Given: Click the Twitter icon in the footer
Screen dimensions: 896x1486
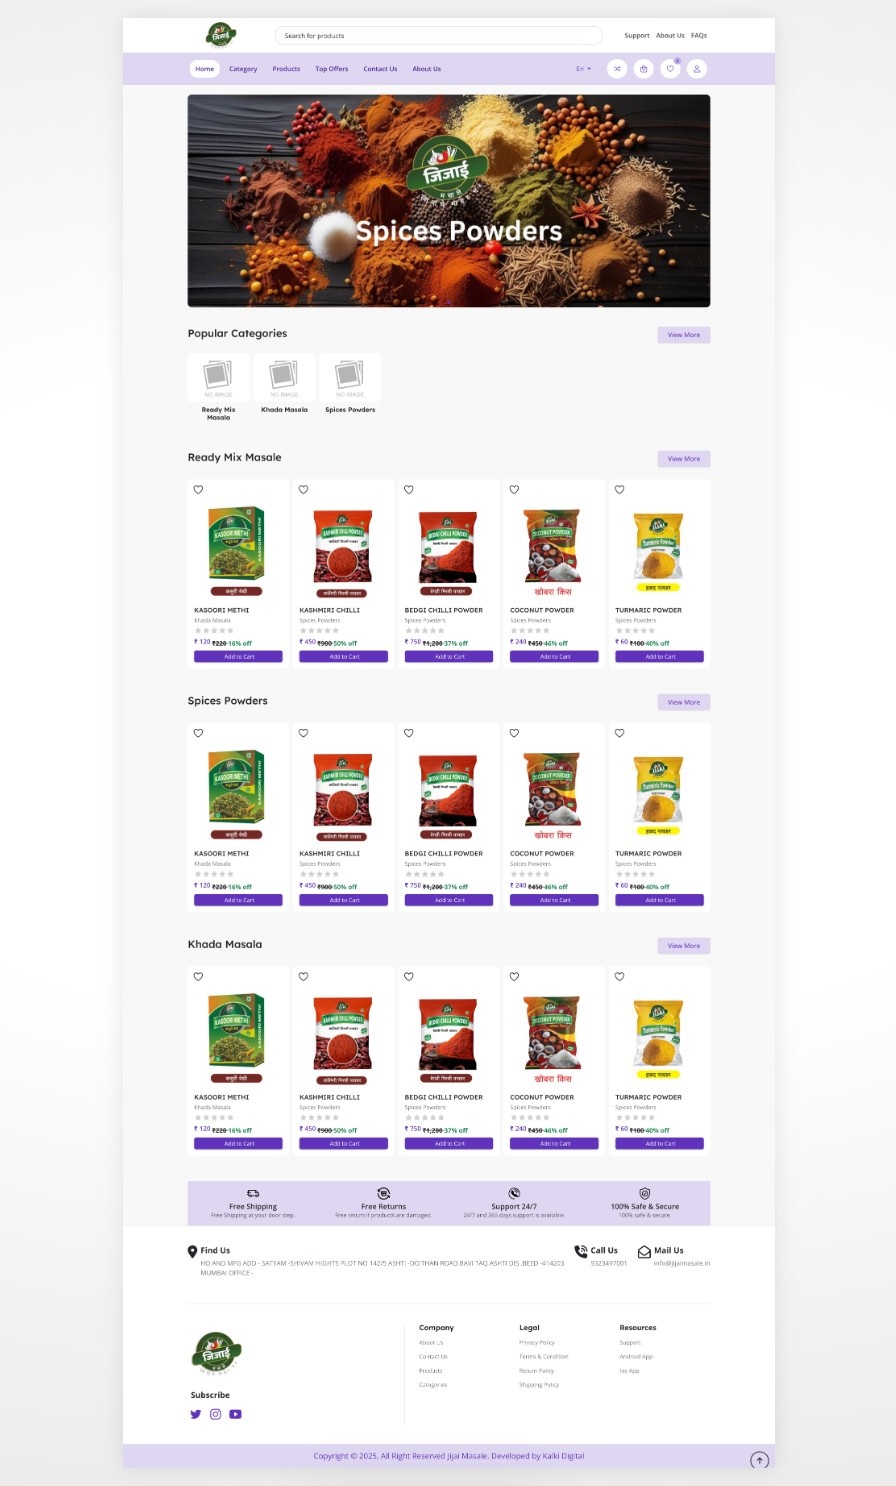Looking at the screenshot, I should coord(196,1414).
